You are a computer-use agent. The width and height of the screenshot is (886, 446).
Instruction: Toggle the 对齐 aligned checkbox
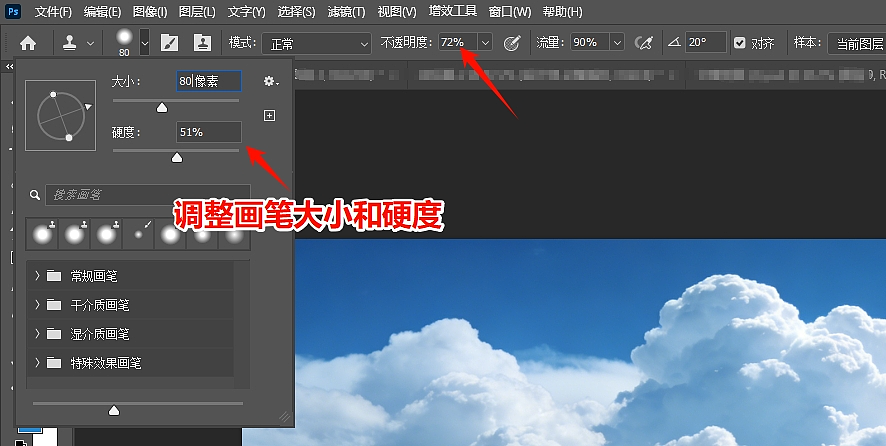(740, 43)
